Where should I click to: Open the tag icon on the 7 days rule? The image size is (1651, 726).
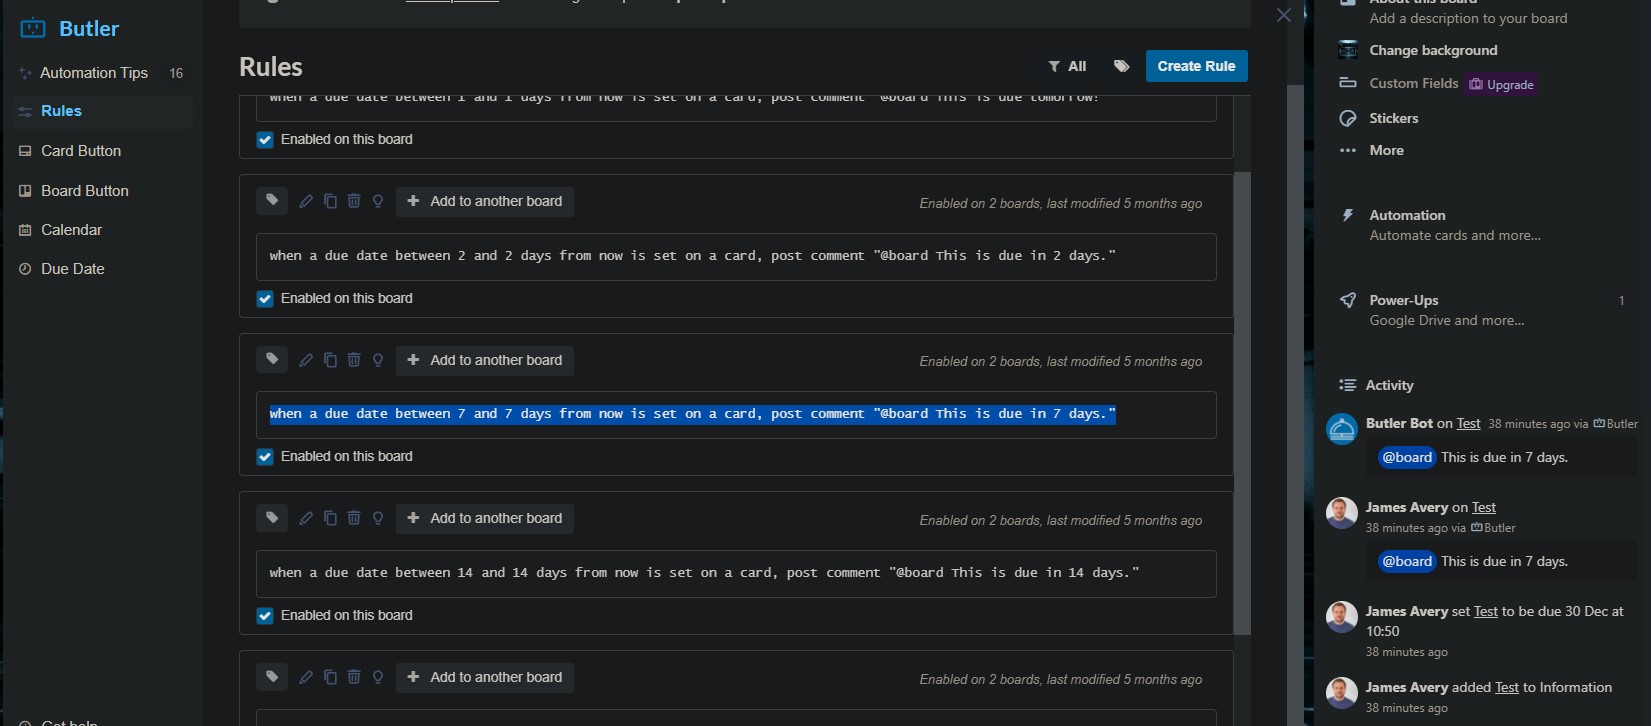pos(272,360)
